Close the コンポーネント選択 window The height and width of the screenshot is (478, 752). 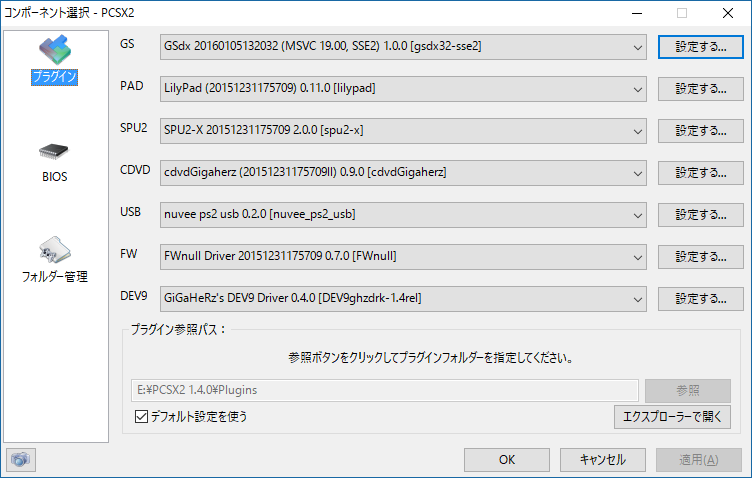[728, 13]
